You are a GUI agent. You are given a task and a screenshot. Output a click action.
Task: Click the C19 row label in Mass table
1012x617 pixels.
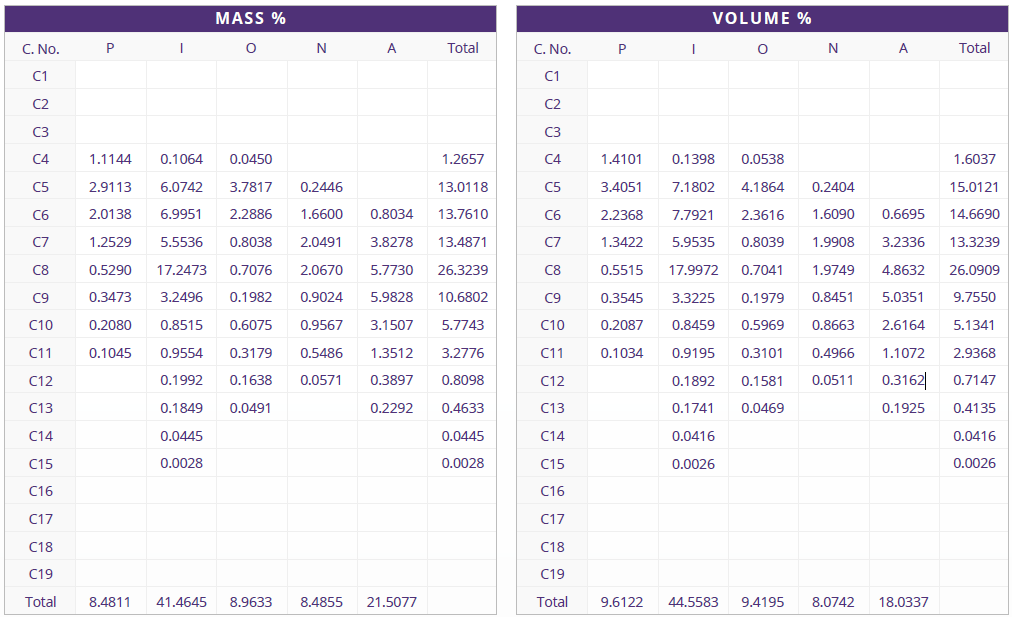pos(41,574)
